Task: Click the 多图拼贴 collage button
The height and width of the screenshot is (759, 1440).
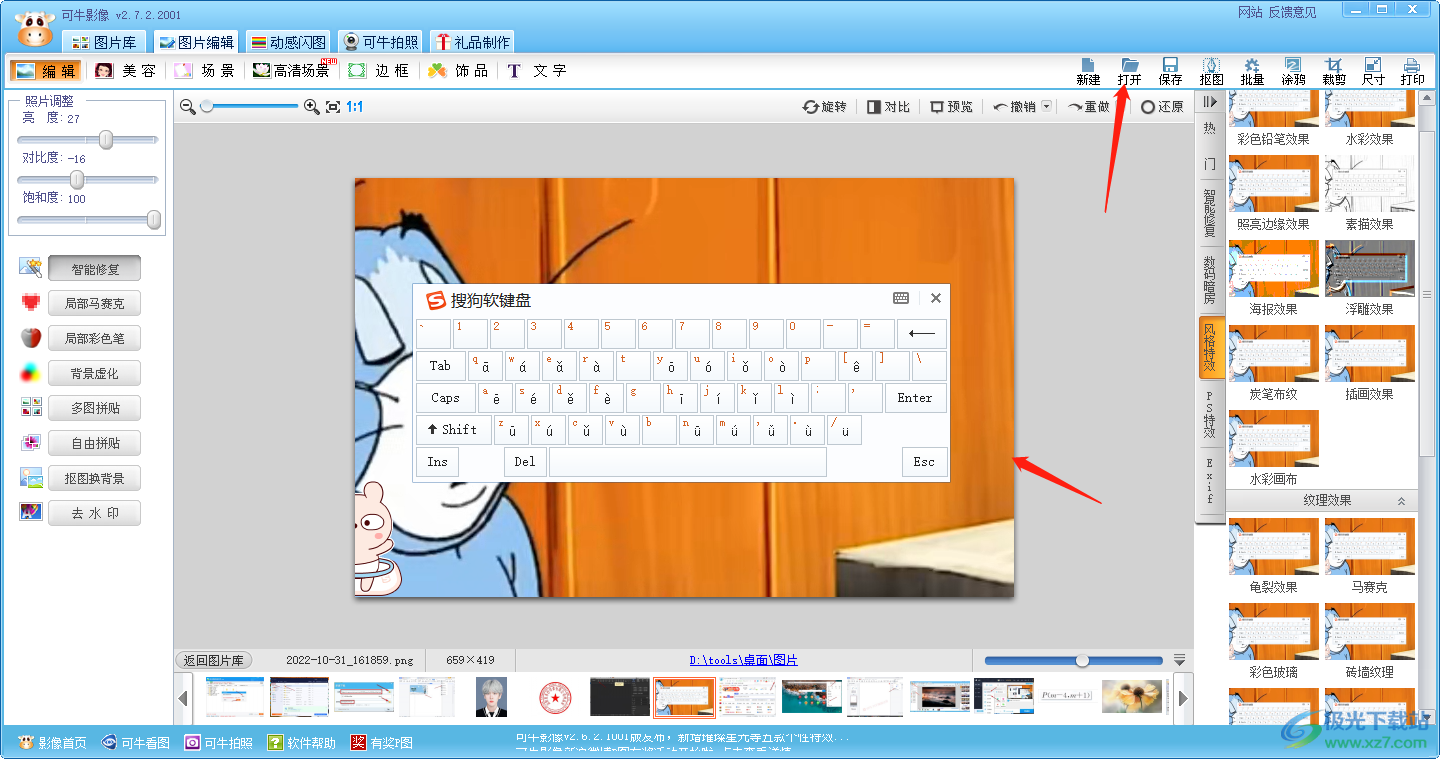Action: (95, 408)
